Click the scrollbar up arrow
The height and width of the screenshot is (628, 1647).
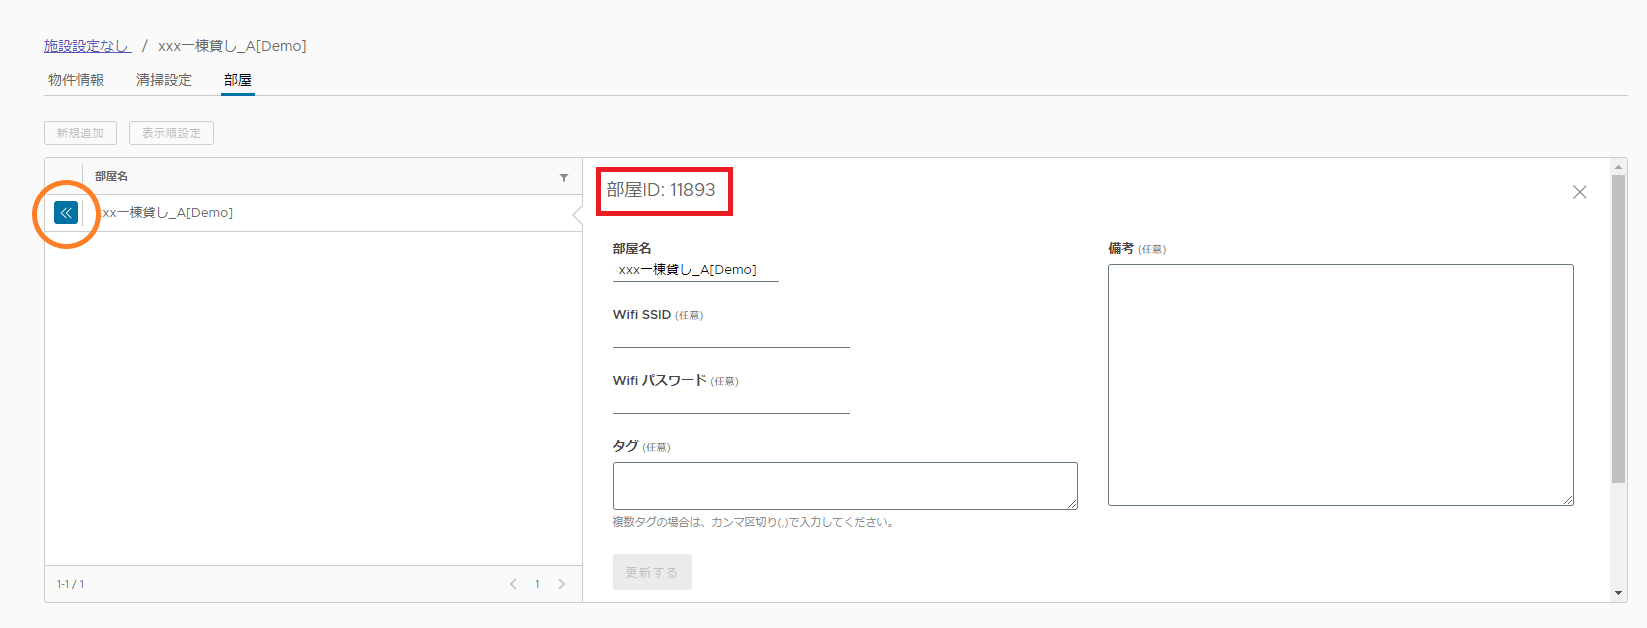1618,168
